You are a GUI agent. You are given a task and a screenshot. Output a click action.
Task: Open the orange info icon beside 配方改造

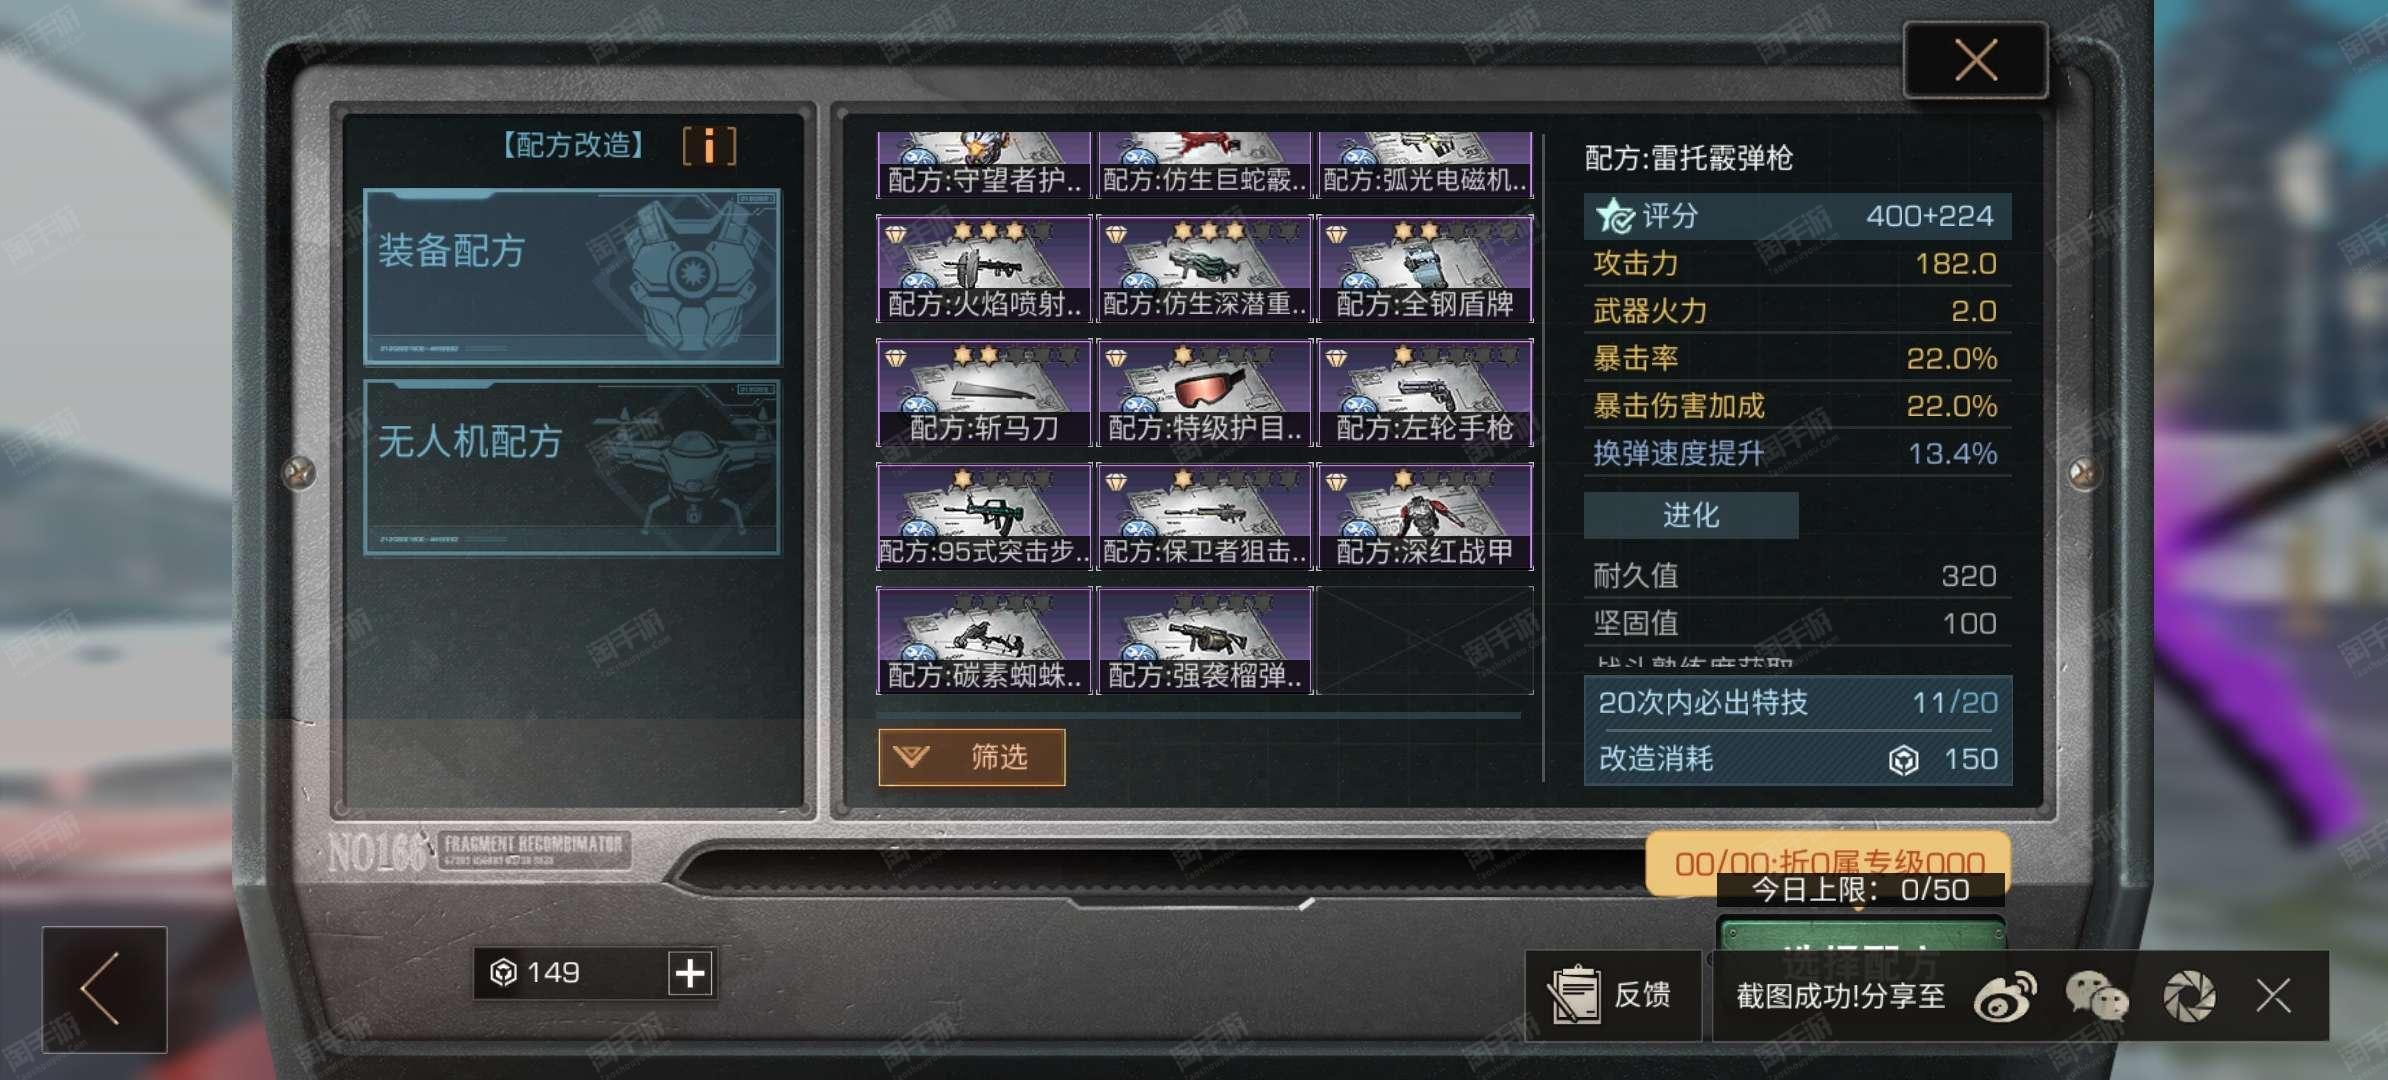pos(709,146)
